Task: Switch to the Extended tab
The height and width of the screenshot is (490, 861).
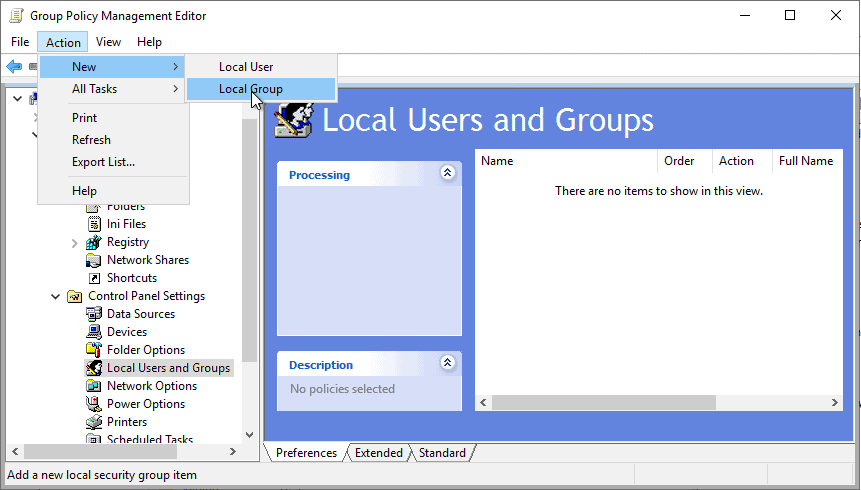Action: click(378, 453)
